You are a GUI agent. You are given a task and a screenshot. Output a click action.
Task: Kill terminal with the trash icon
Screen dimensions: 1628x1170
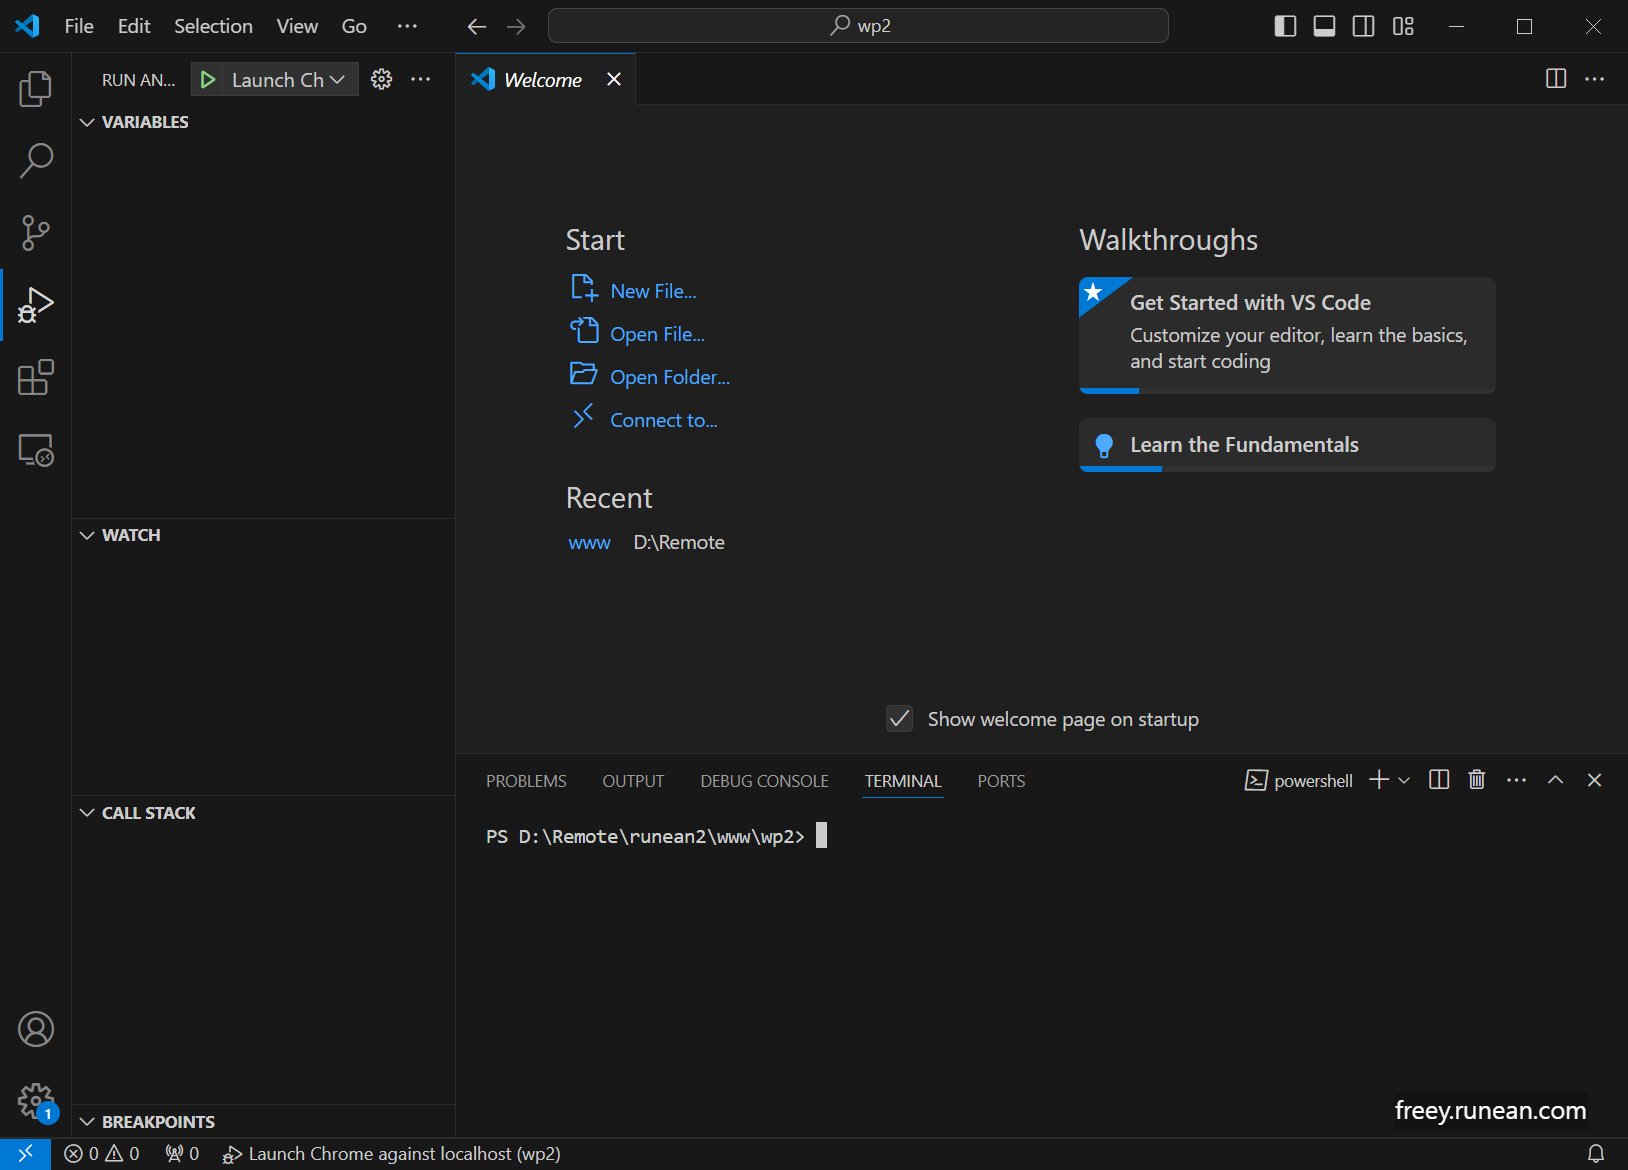pyautogui.click(x=1477, y=780)
